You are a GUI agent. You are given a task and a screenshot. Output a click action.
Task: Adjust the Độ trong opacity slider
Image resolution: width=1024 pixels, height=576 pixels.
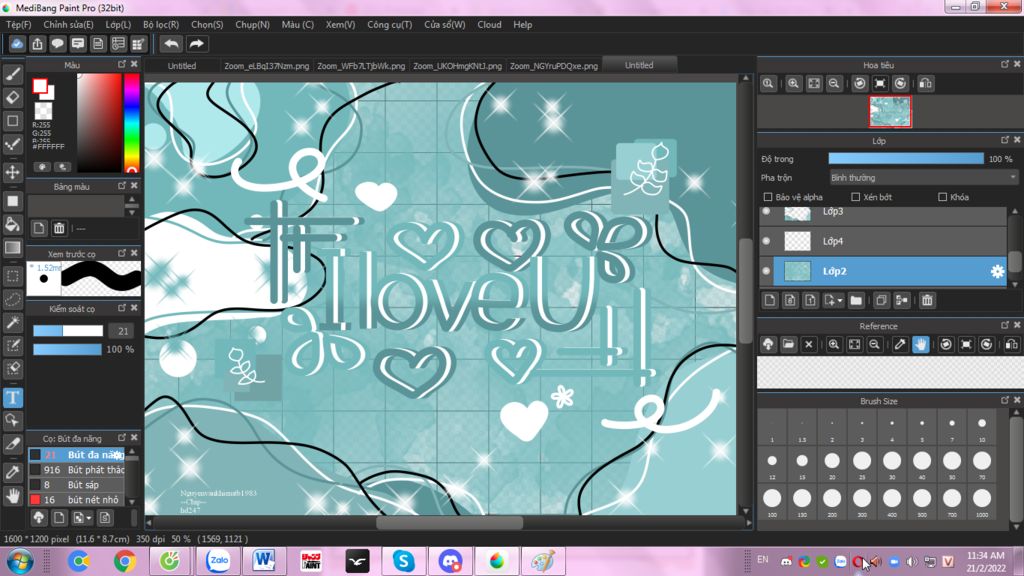[x=906, y=159]
